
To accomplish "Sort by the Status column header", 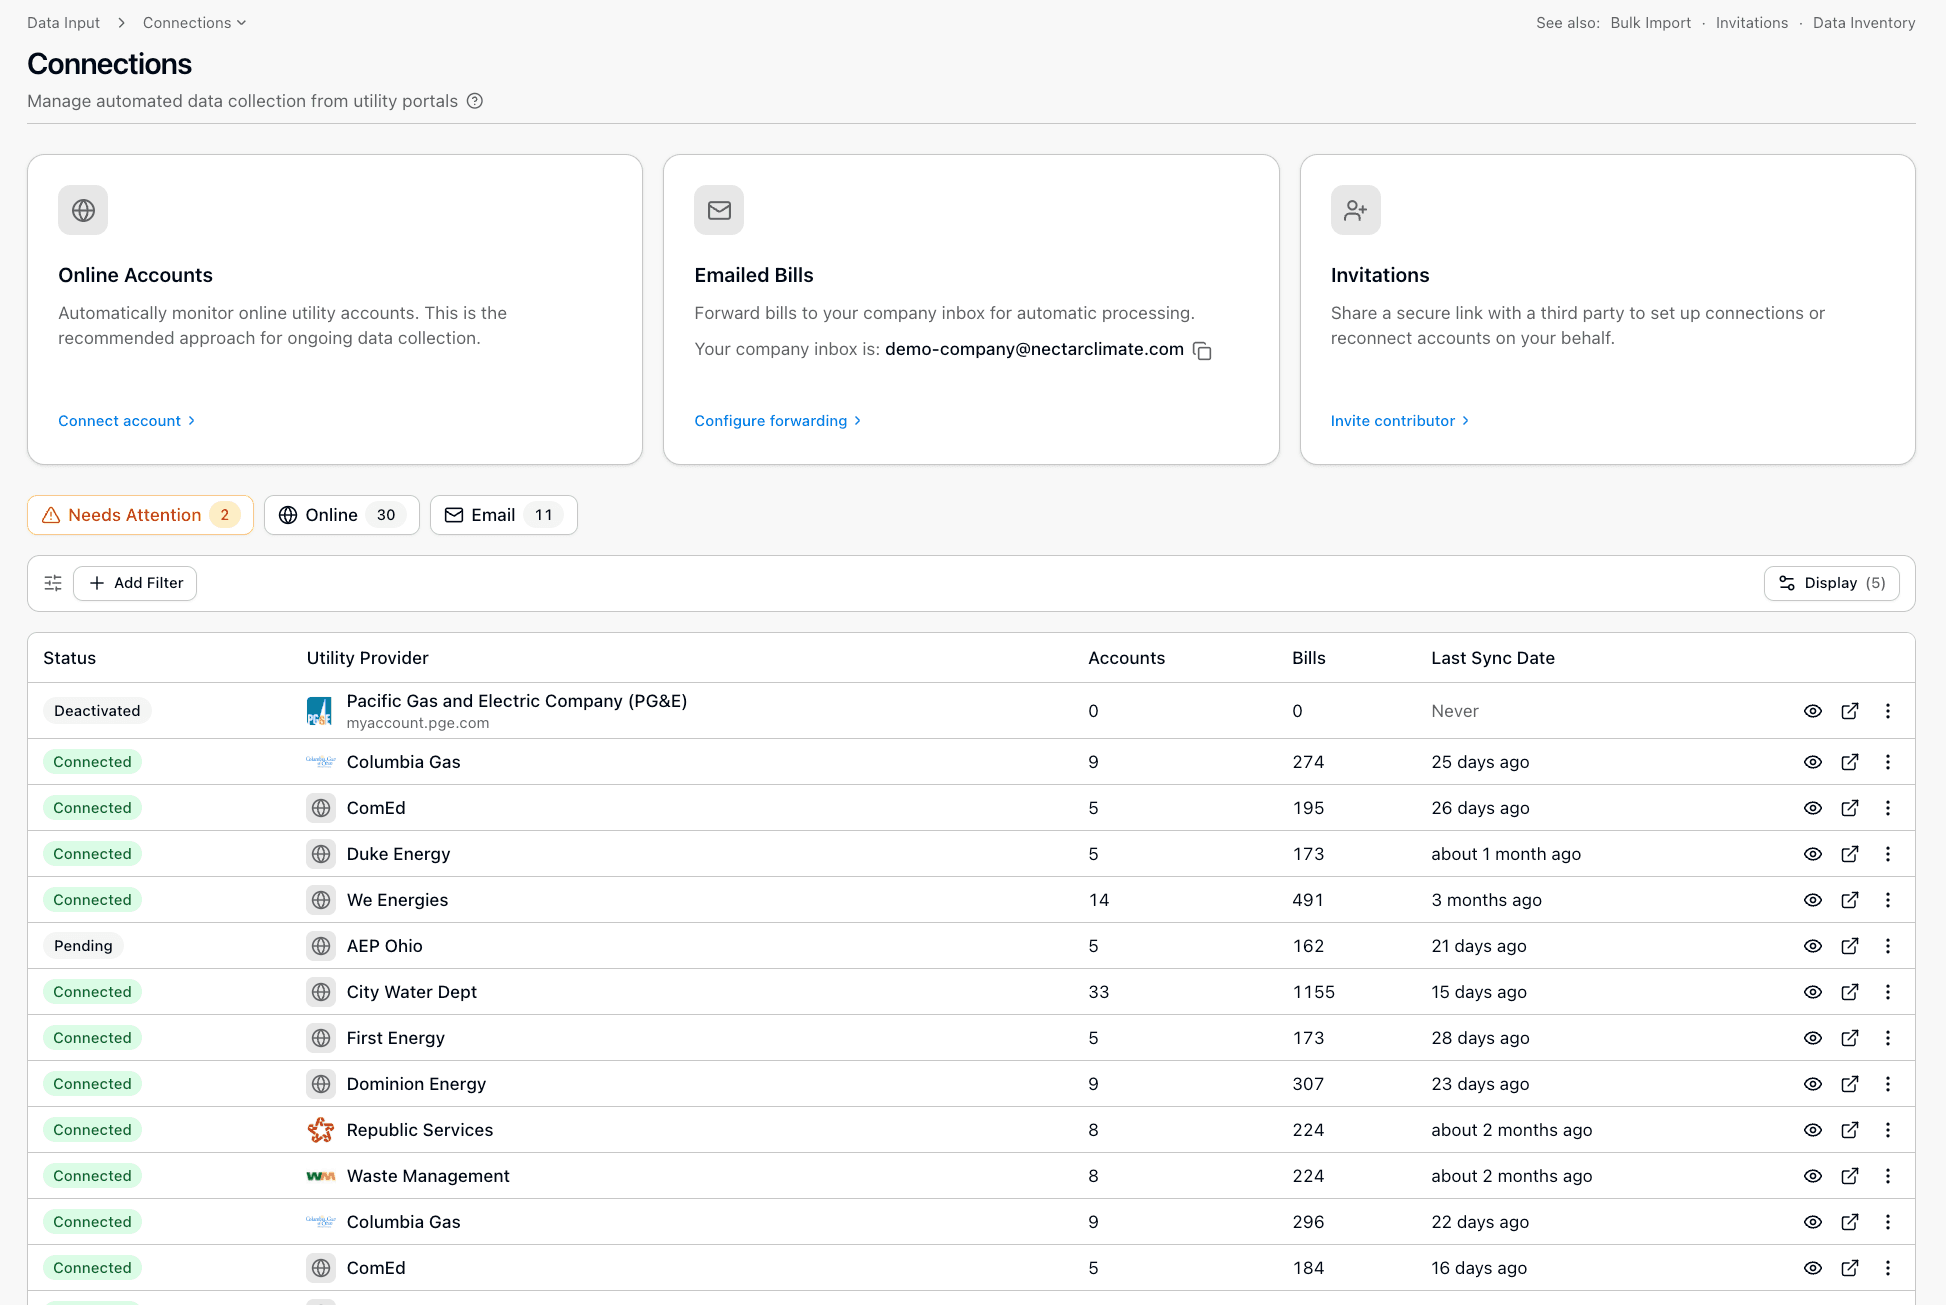I will pos(70,658).
